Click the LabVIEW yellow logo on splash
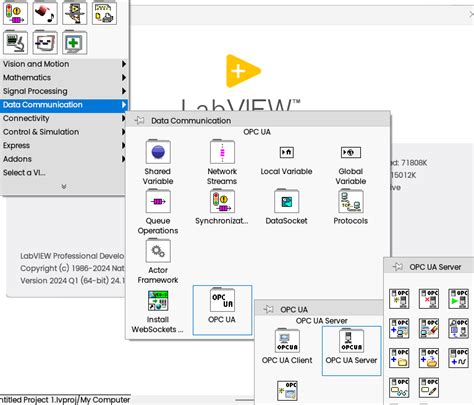This screenshot has width=474, height=405. point(243,71)
